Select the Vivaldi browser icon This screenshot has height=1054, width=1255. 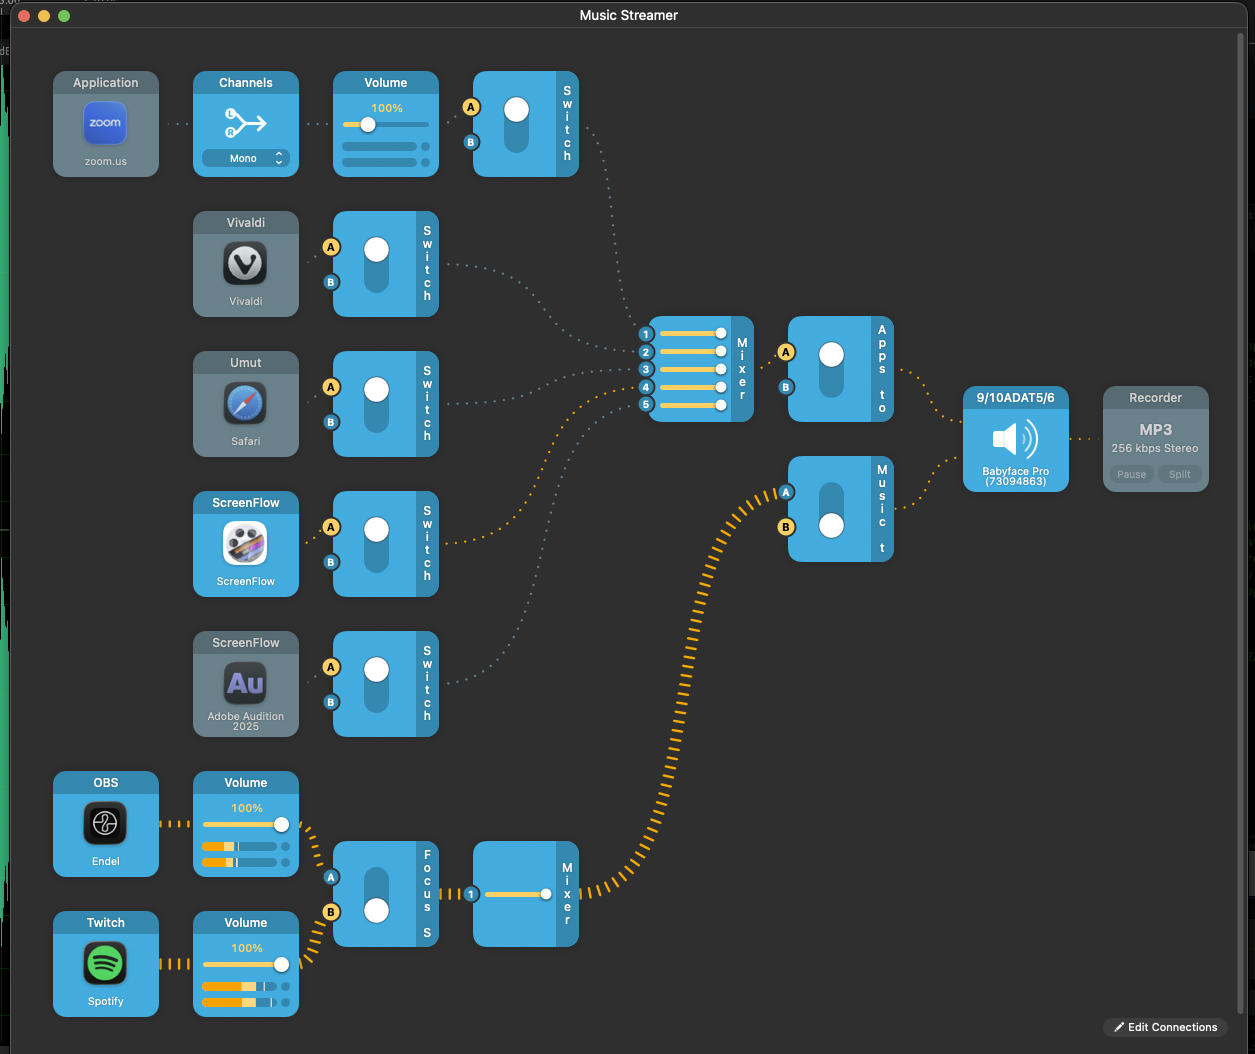(245, 264)
